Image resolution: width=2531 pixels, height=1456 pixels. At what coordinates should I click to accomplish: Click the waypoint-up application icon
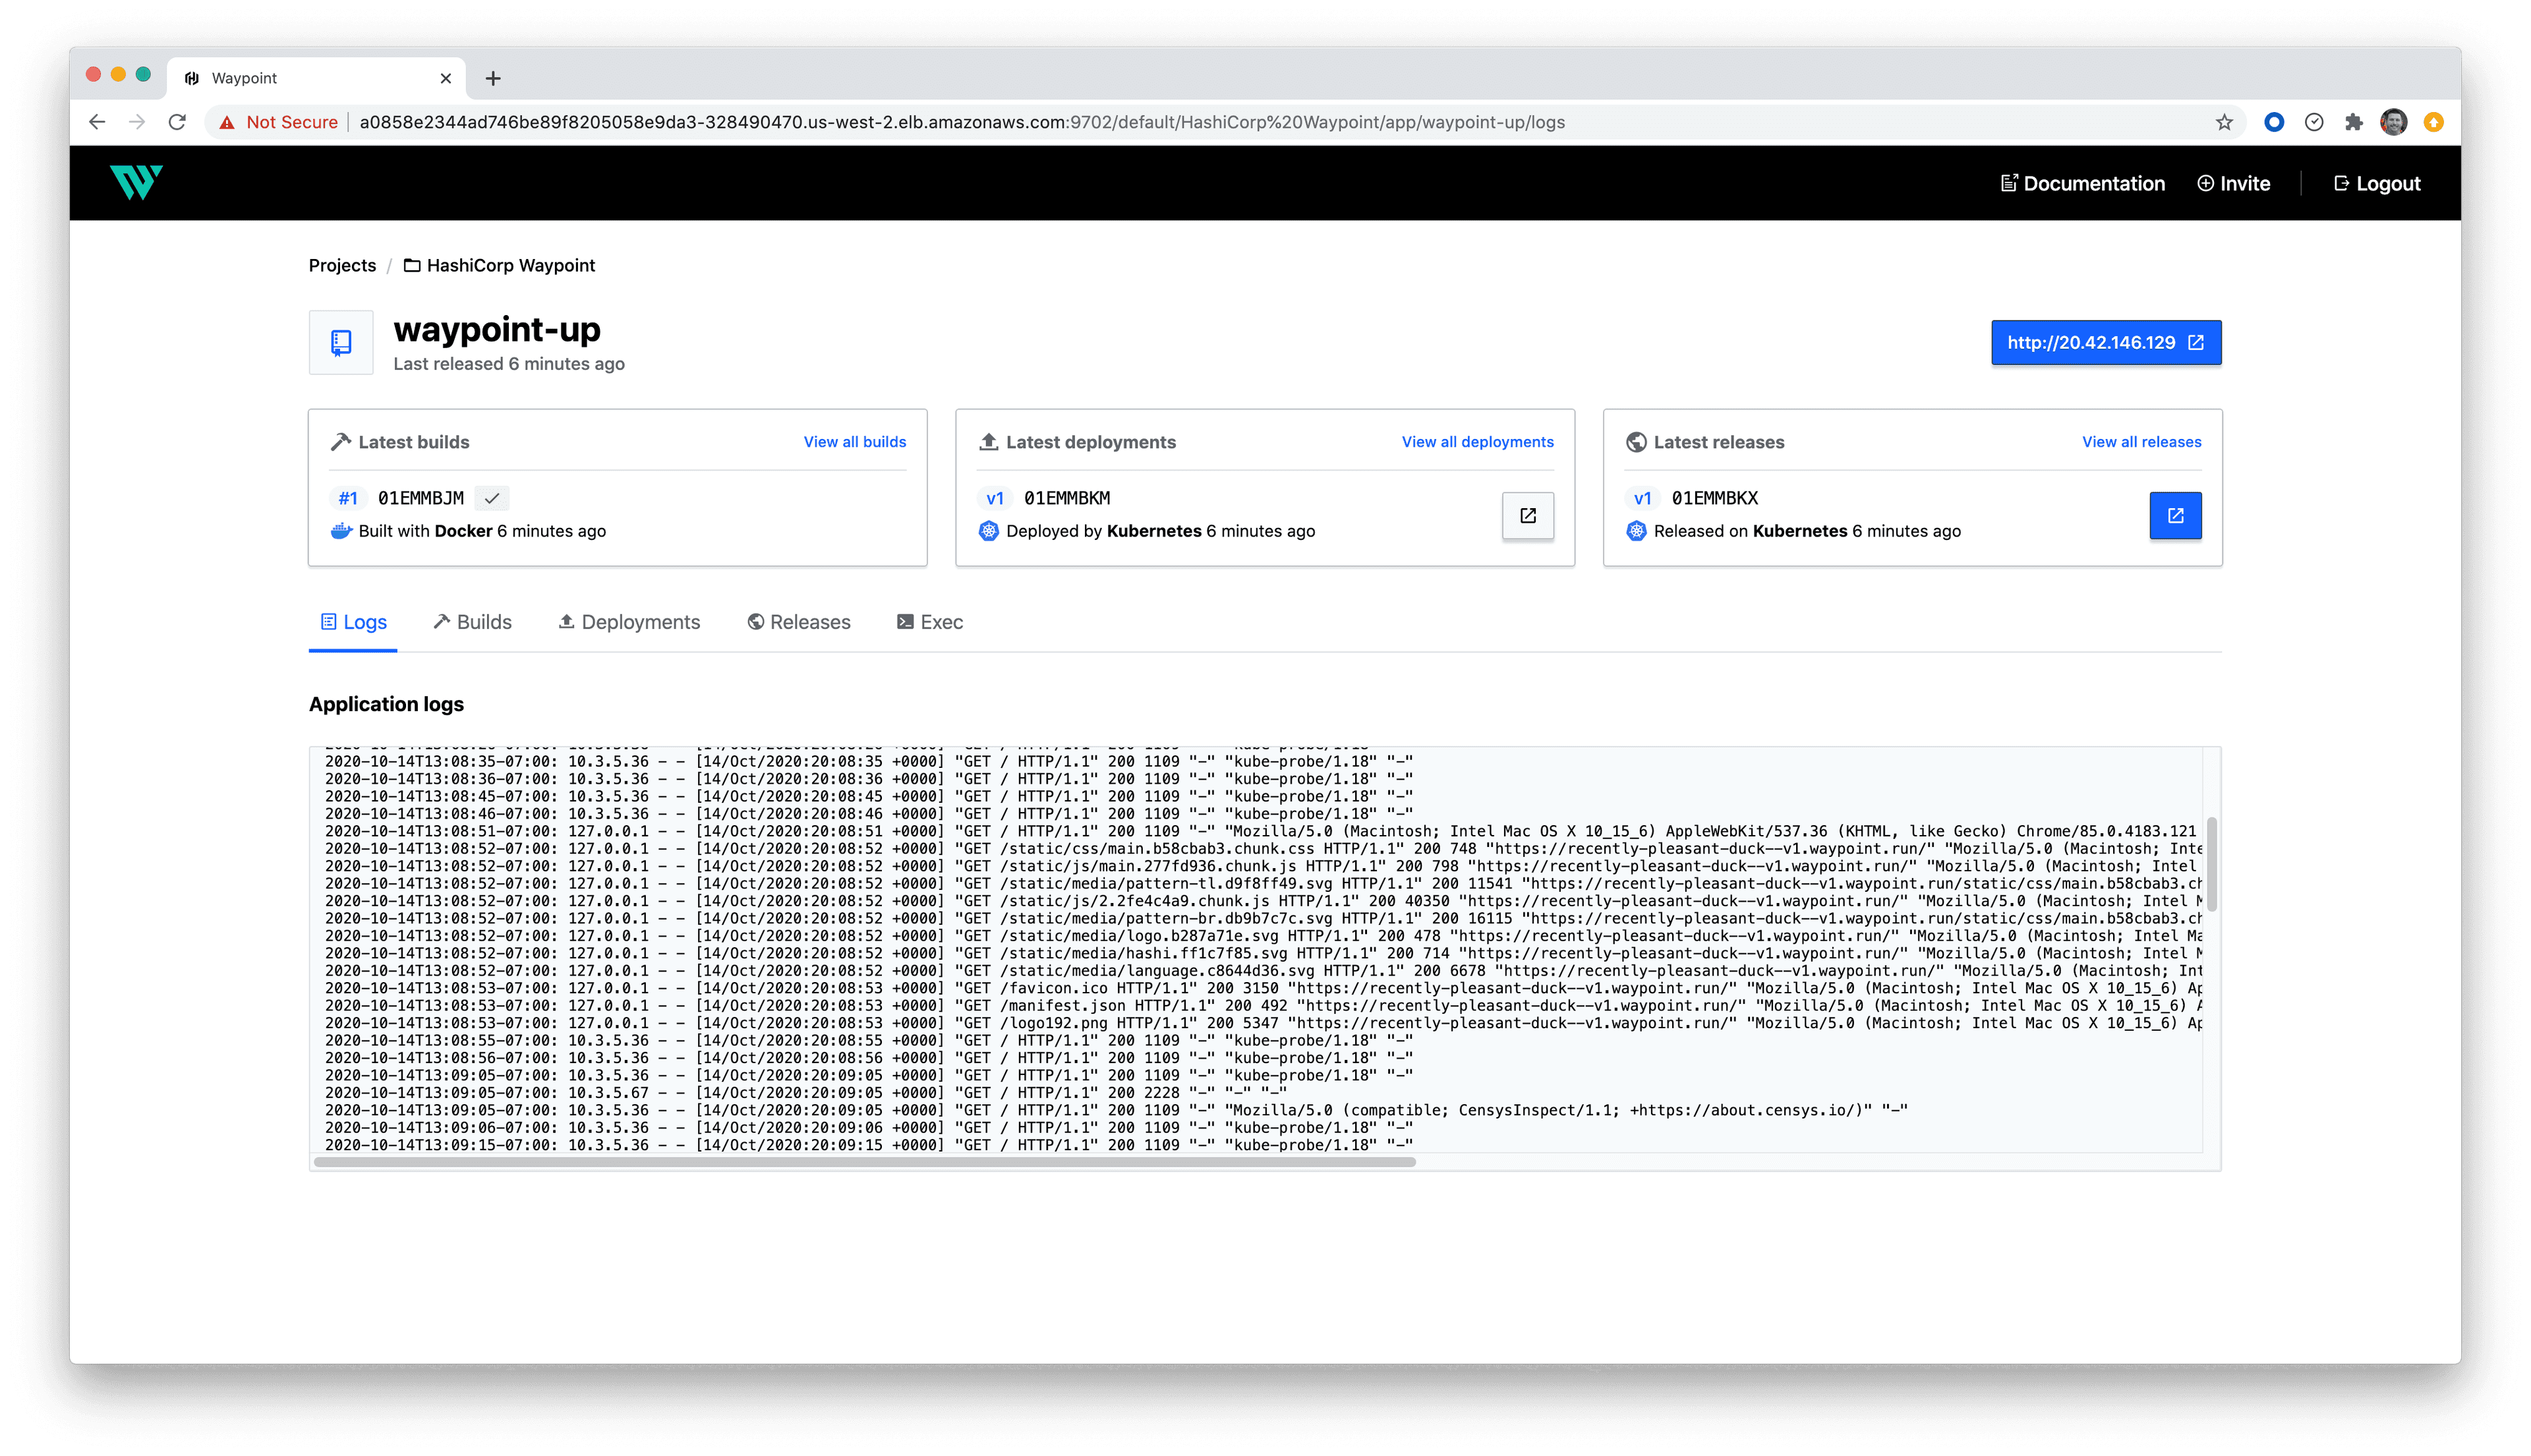(x=341, y=343)
